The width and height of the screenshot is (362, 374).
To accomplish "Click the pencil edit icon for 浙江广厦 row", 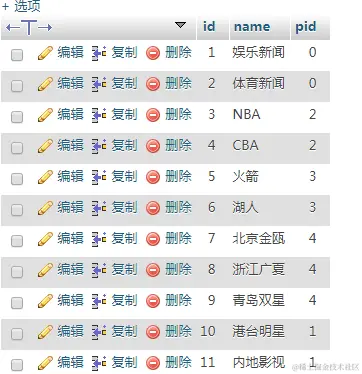I will (x=45, y=270).
